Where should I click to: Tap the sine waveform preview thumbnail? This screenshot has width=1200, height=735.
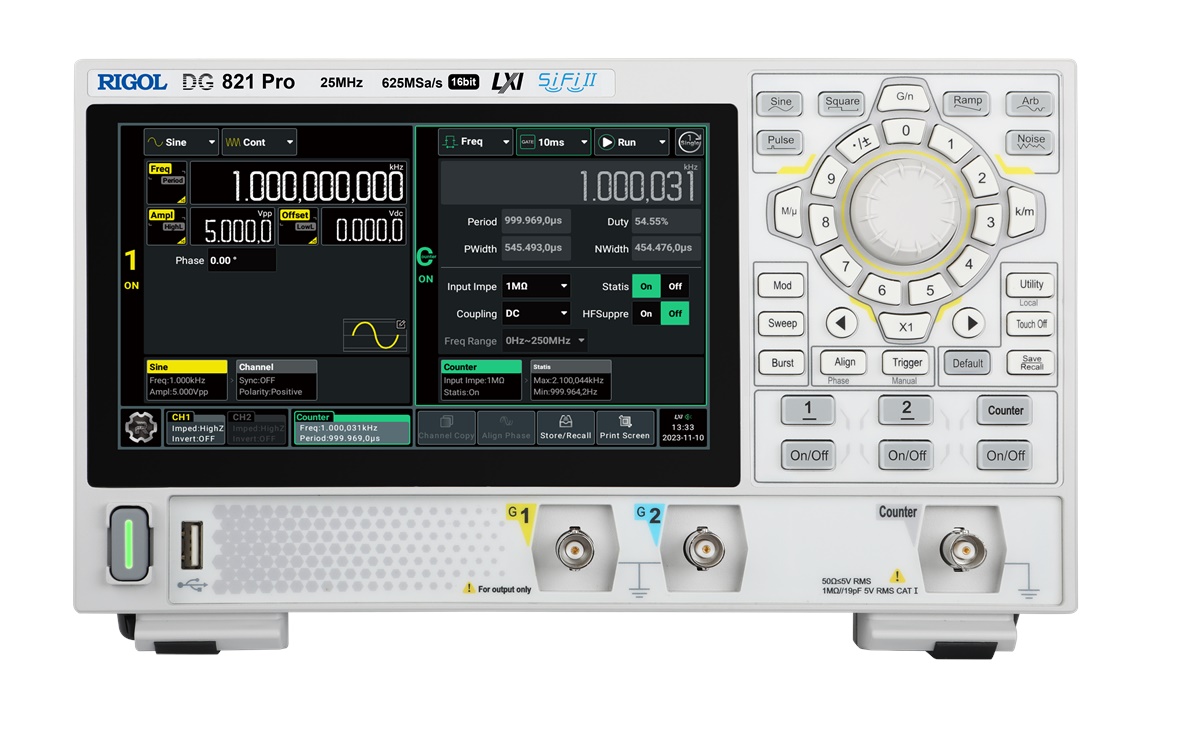375,335
